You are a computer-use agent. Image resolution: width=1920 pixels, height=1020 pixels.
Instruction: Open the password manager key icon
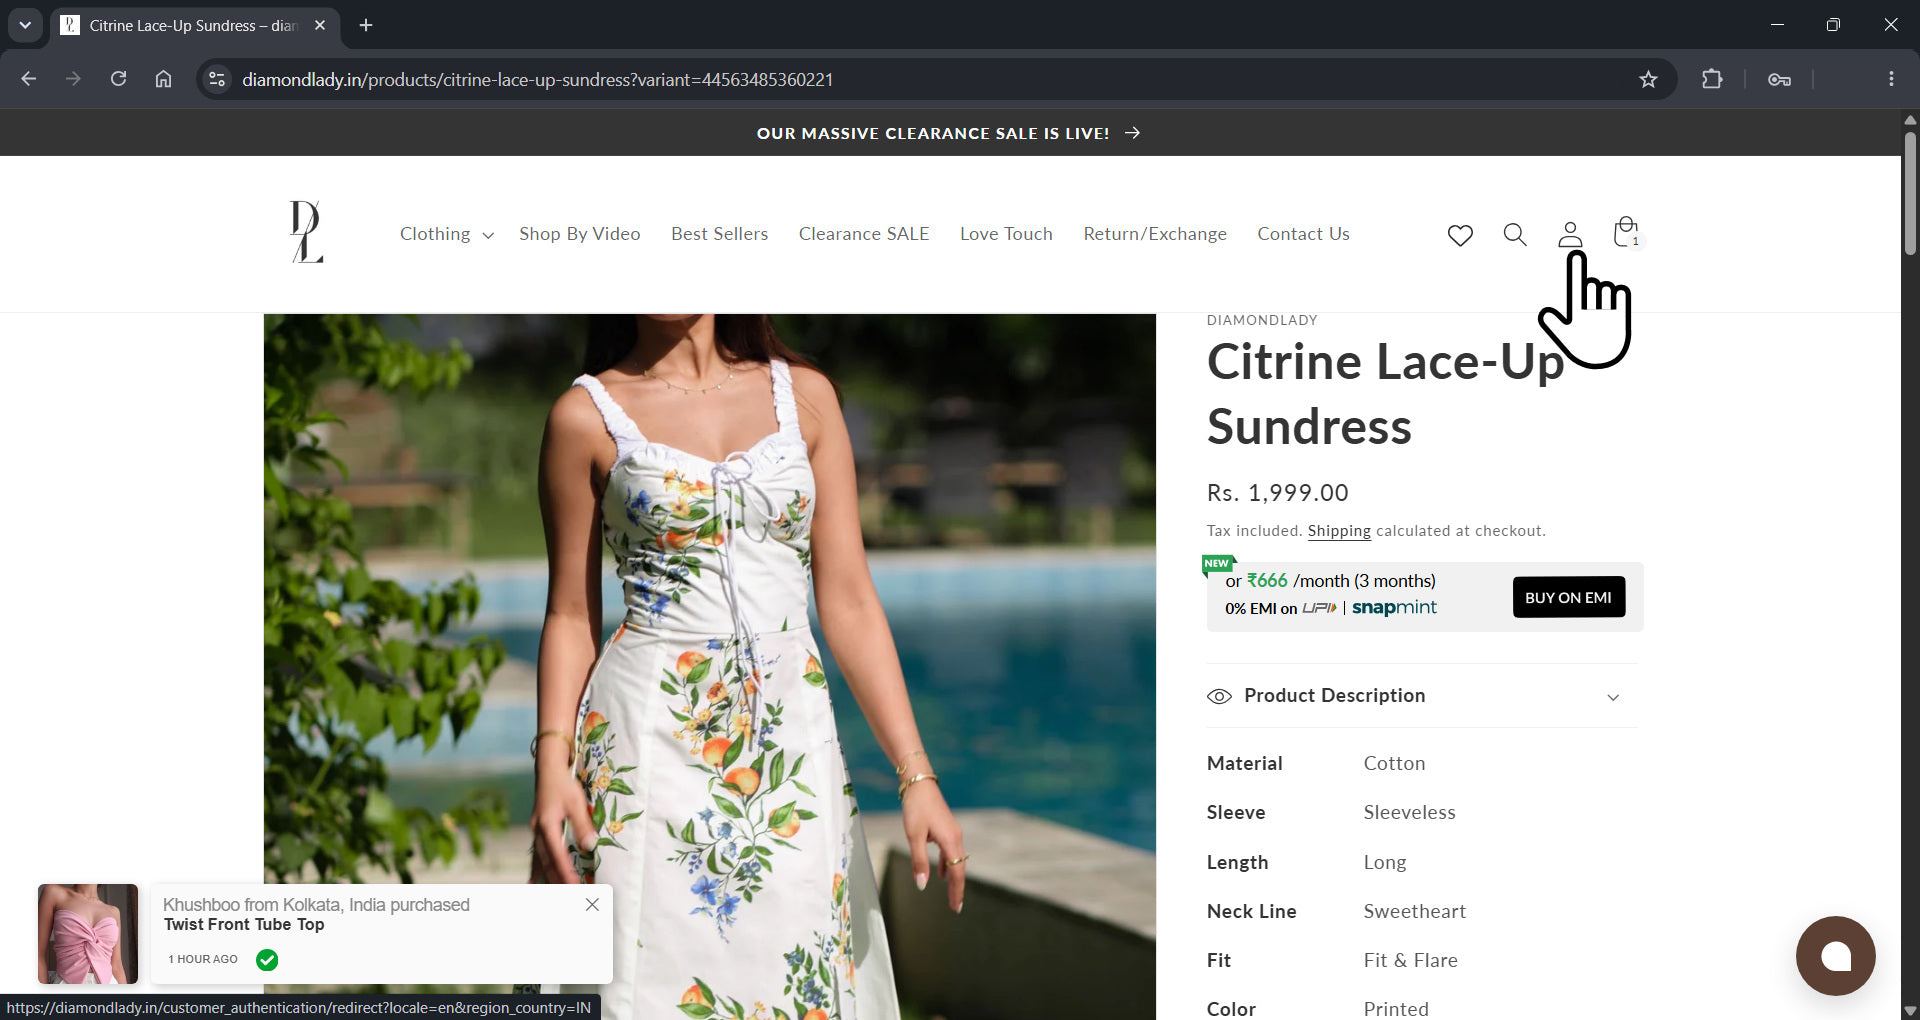point(1779,79)
